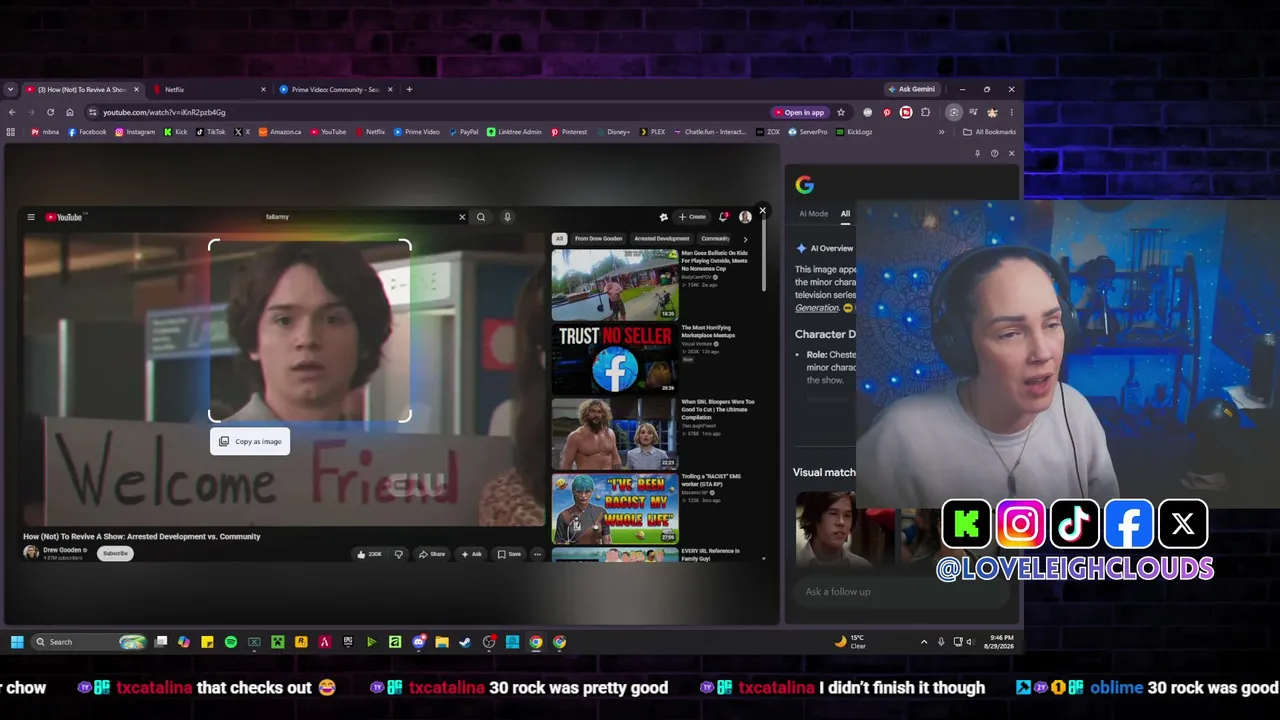The width and height of the screenshot is (1280, 720).
Task: Open the Instagram bookmark
Action: (x=135, y=132)
